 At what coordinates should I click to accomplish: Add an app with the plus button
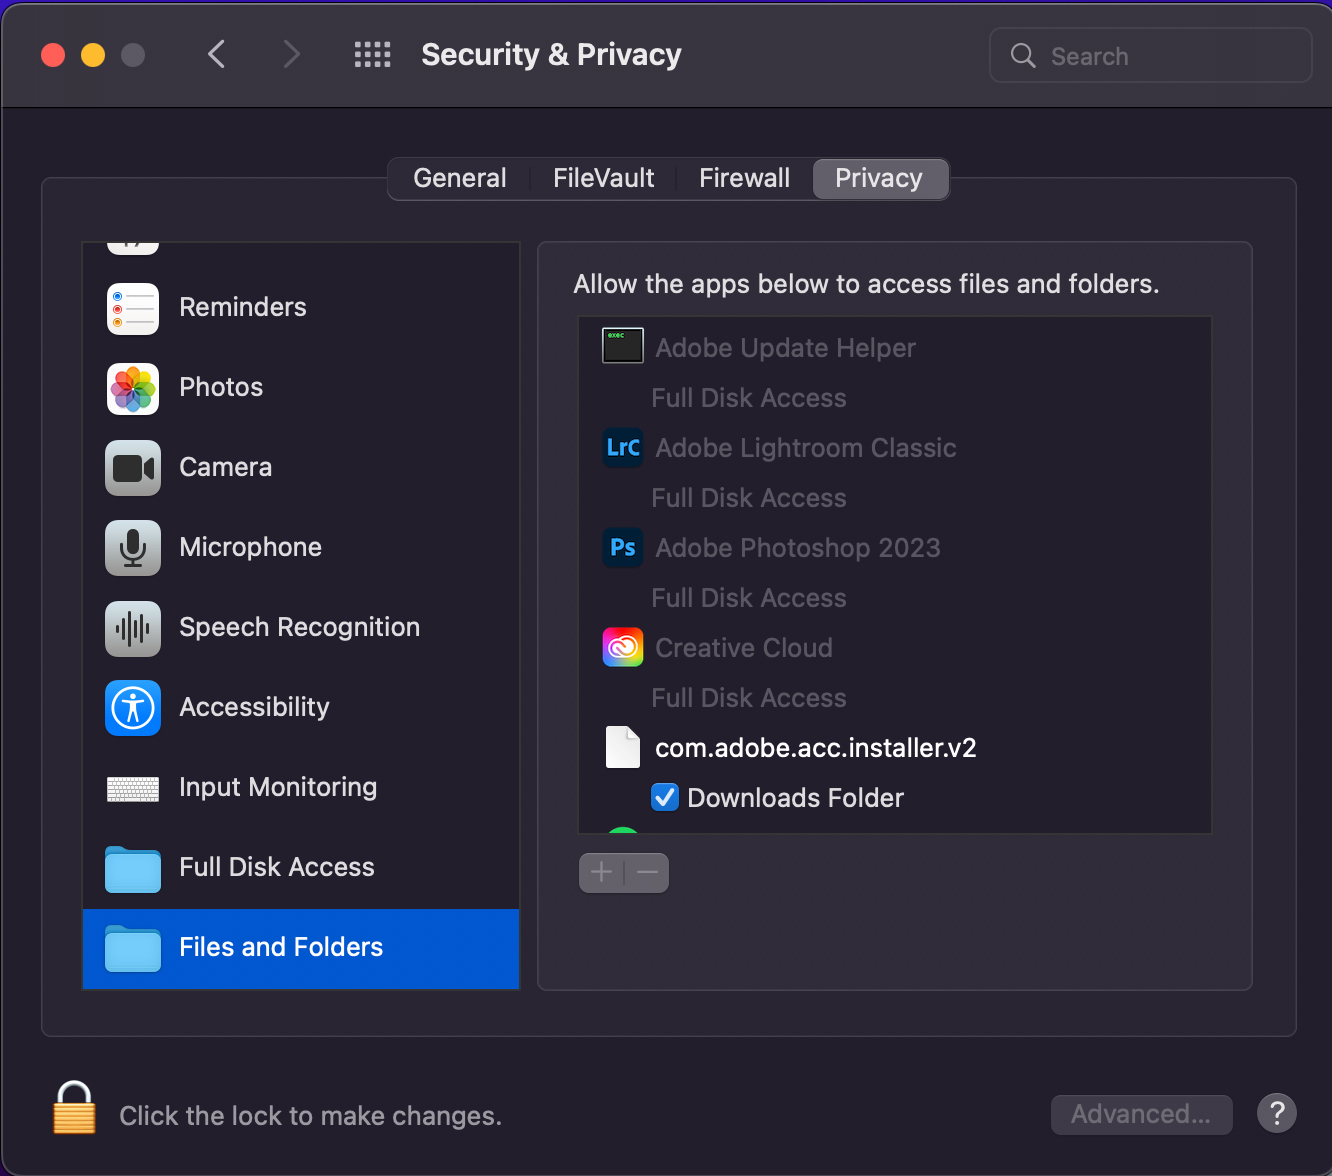601,872
